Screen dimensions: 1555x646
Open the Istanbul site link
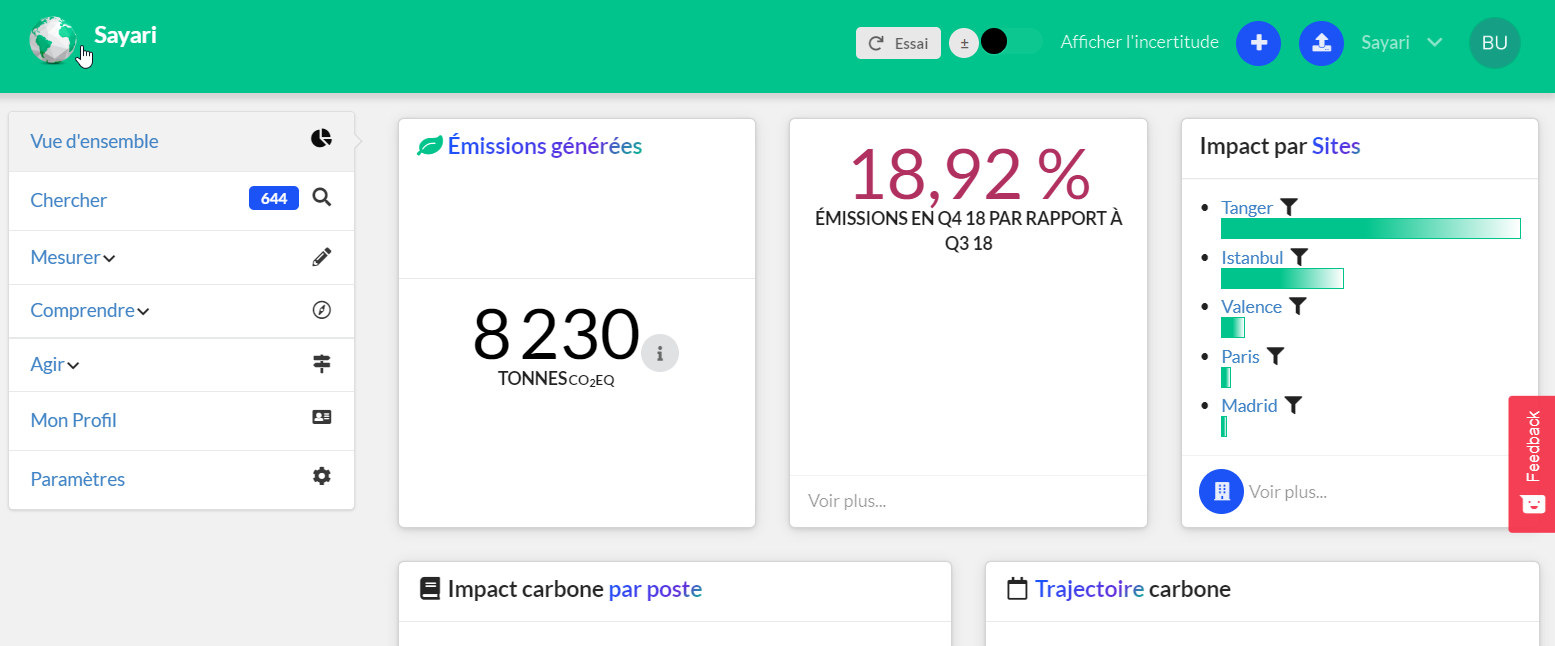1252,257
